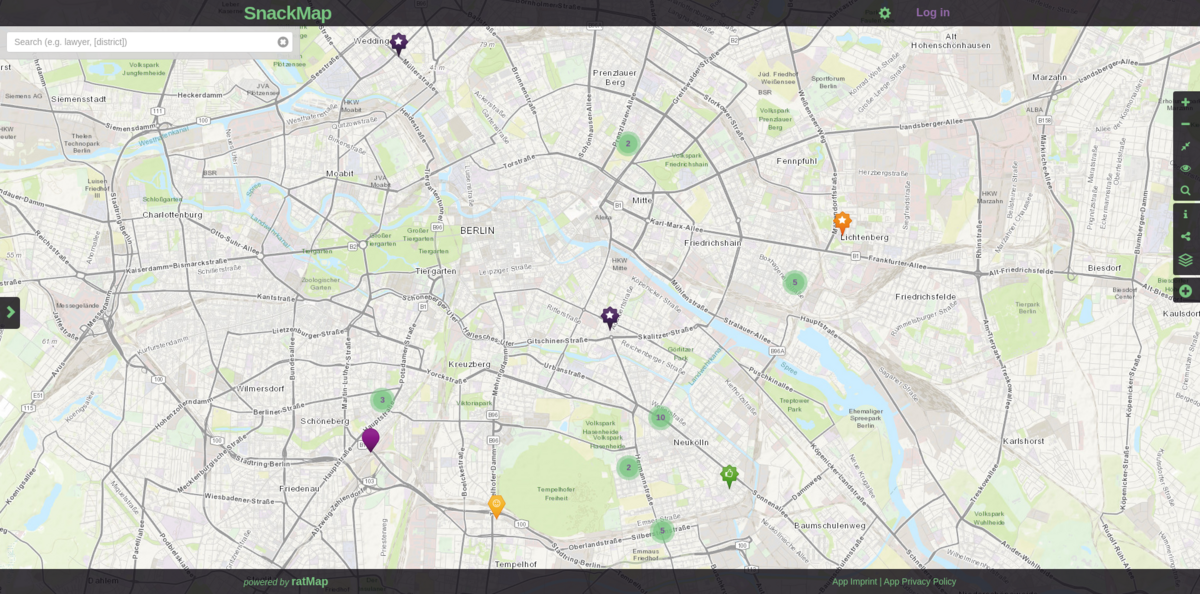The width and height of the screenshot is (1200, 594).
Task: Toggle marker visibility with the eye icon
Action: pos(1185,168)
